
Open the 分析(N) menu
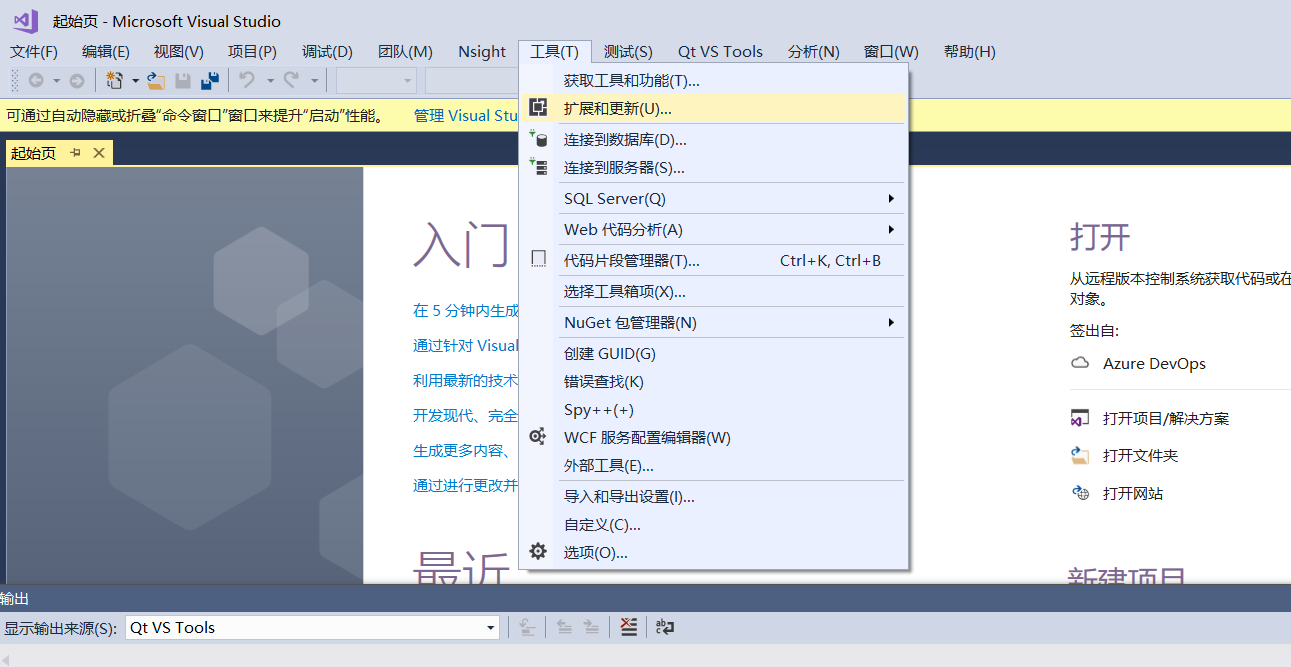click(814, 52)
